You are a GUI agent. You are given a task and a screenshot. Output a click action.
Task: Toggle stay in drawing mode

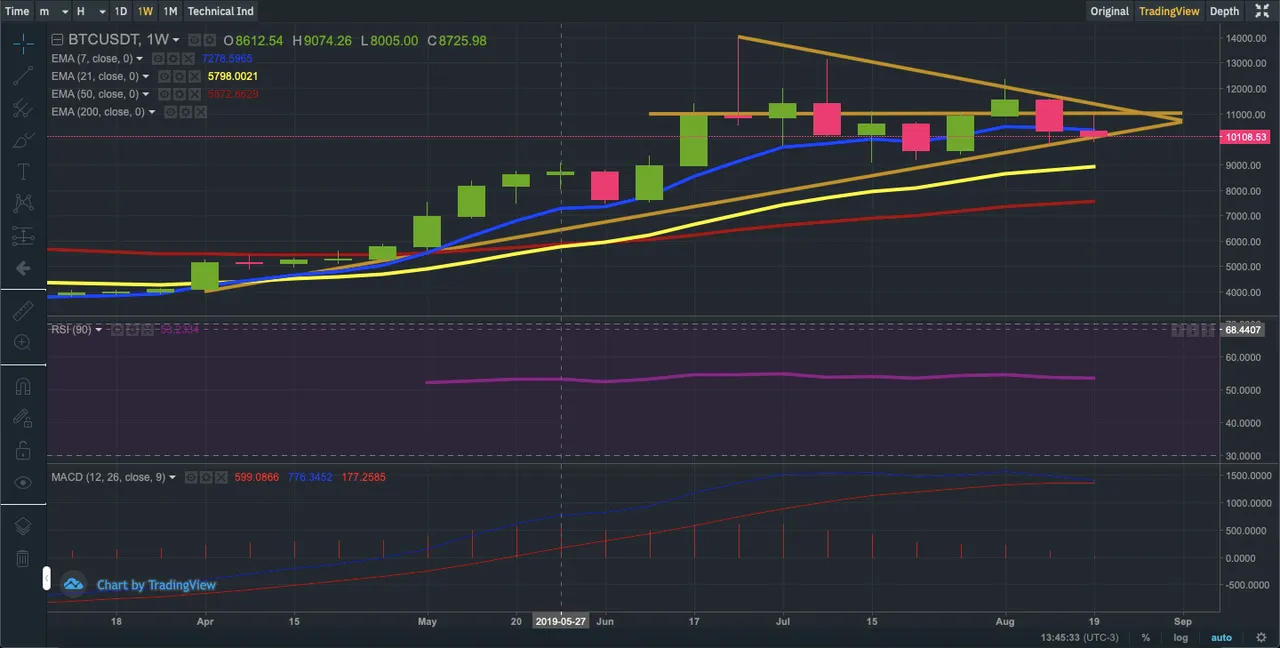pyautogui.click(x=22, y=418)
